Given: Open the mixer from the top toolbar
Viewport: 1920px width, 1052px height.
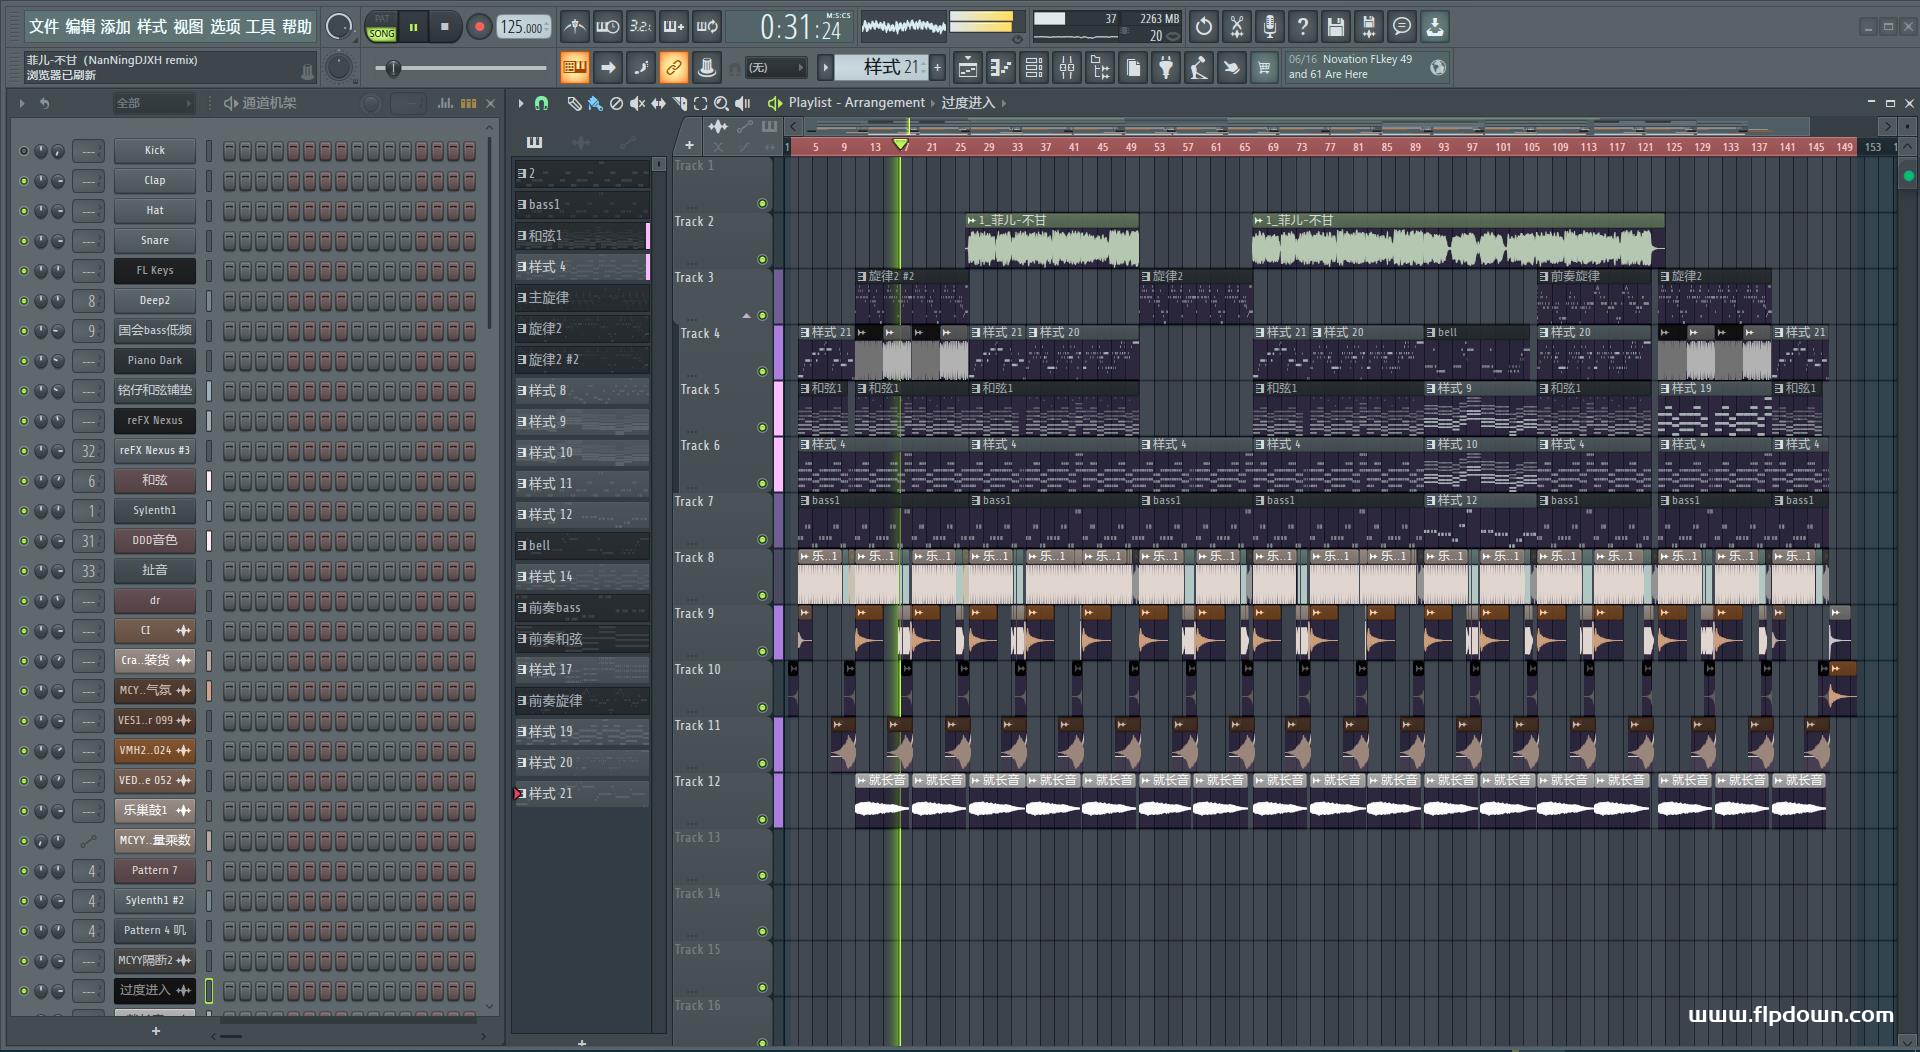Looking at the screenshot, I should tap(1067, 68).
